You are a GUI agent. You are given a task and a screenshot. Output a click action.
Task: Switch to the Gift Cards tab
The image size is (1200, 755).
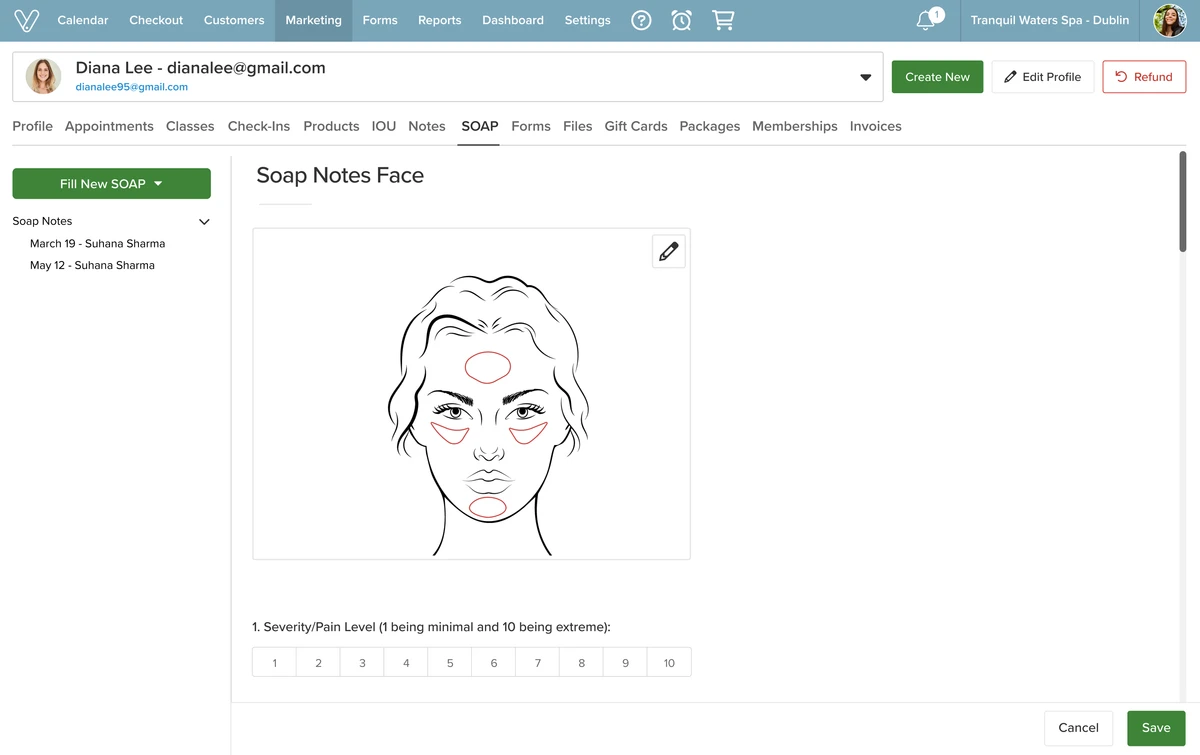click(x=636, y=126)
